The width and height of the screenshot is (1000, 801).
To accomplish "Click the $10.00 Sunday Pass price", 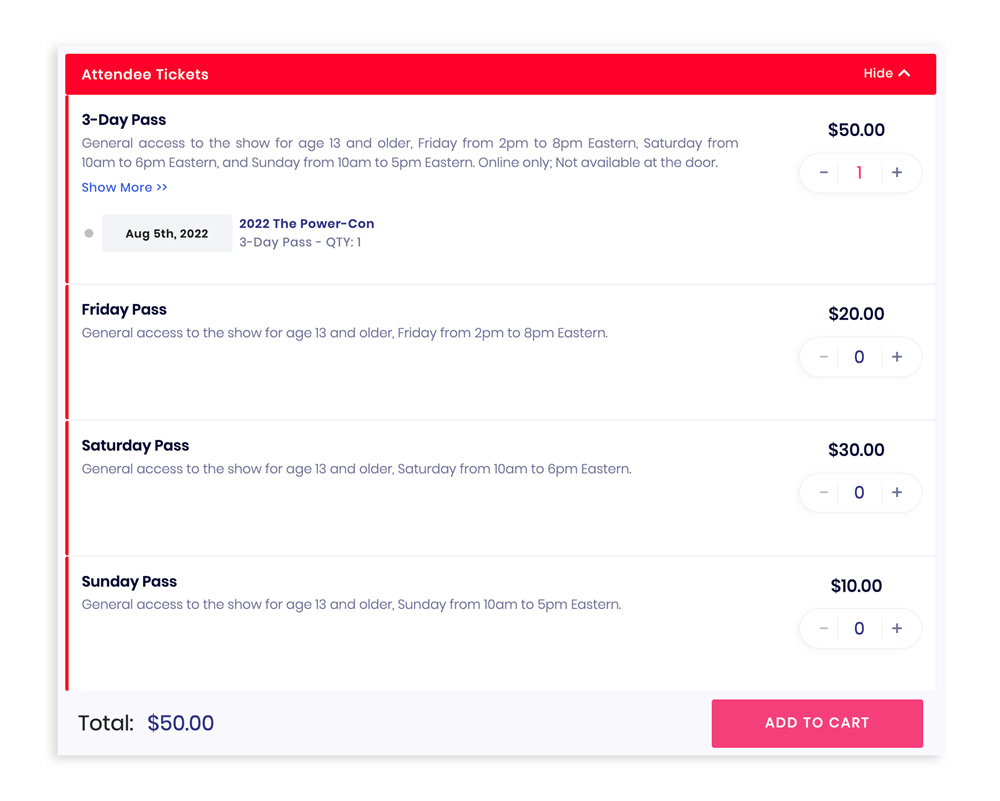I will [856, 585].
